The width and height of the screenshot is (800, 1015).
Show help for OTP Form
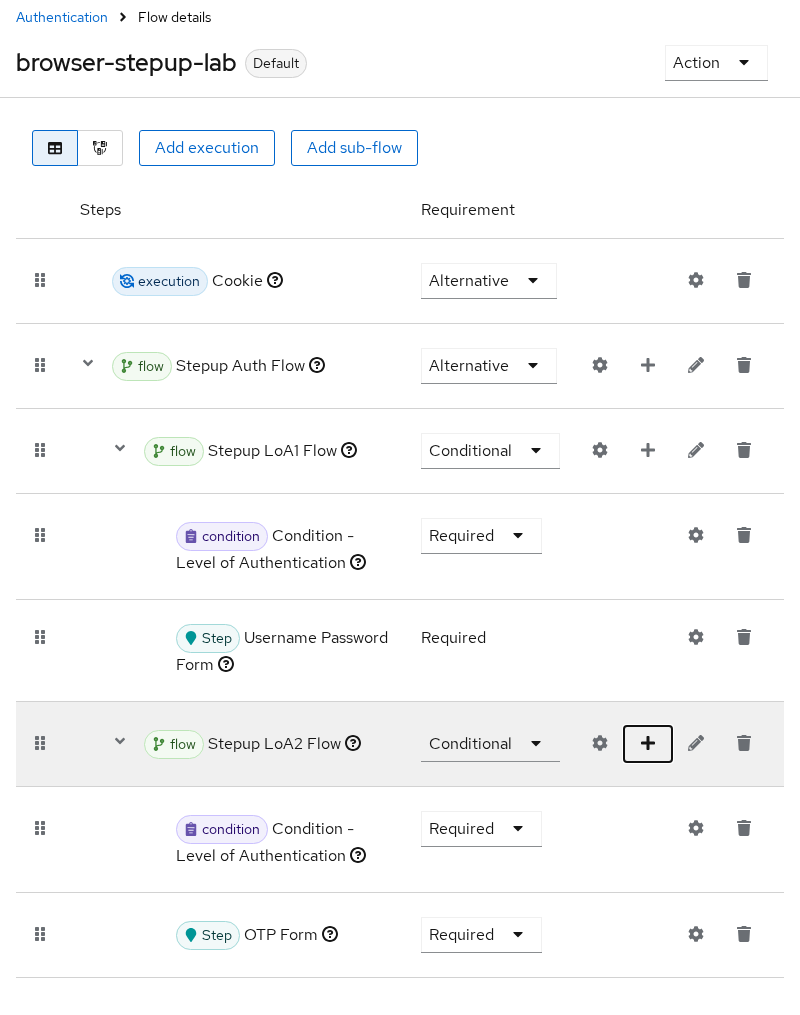[330, 934]
